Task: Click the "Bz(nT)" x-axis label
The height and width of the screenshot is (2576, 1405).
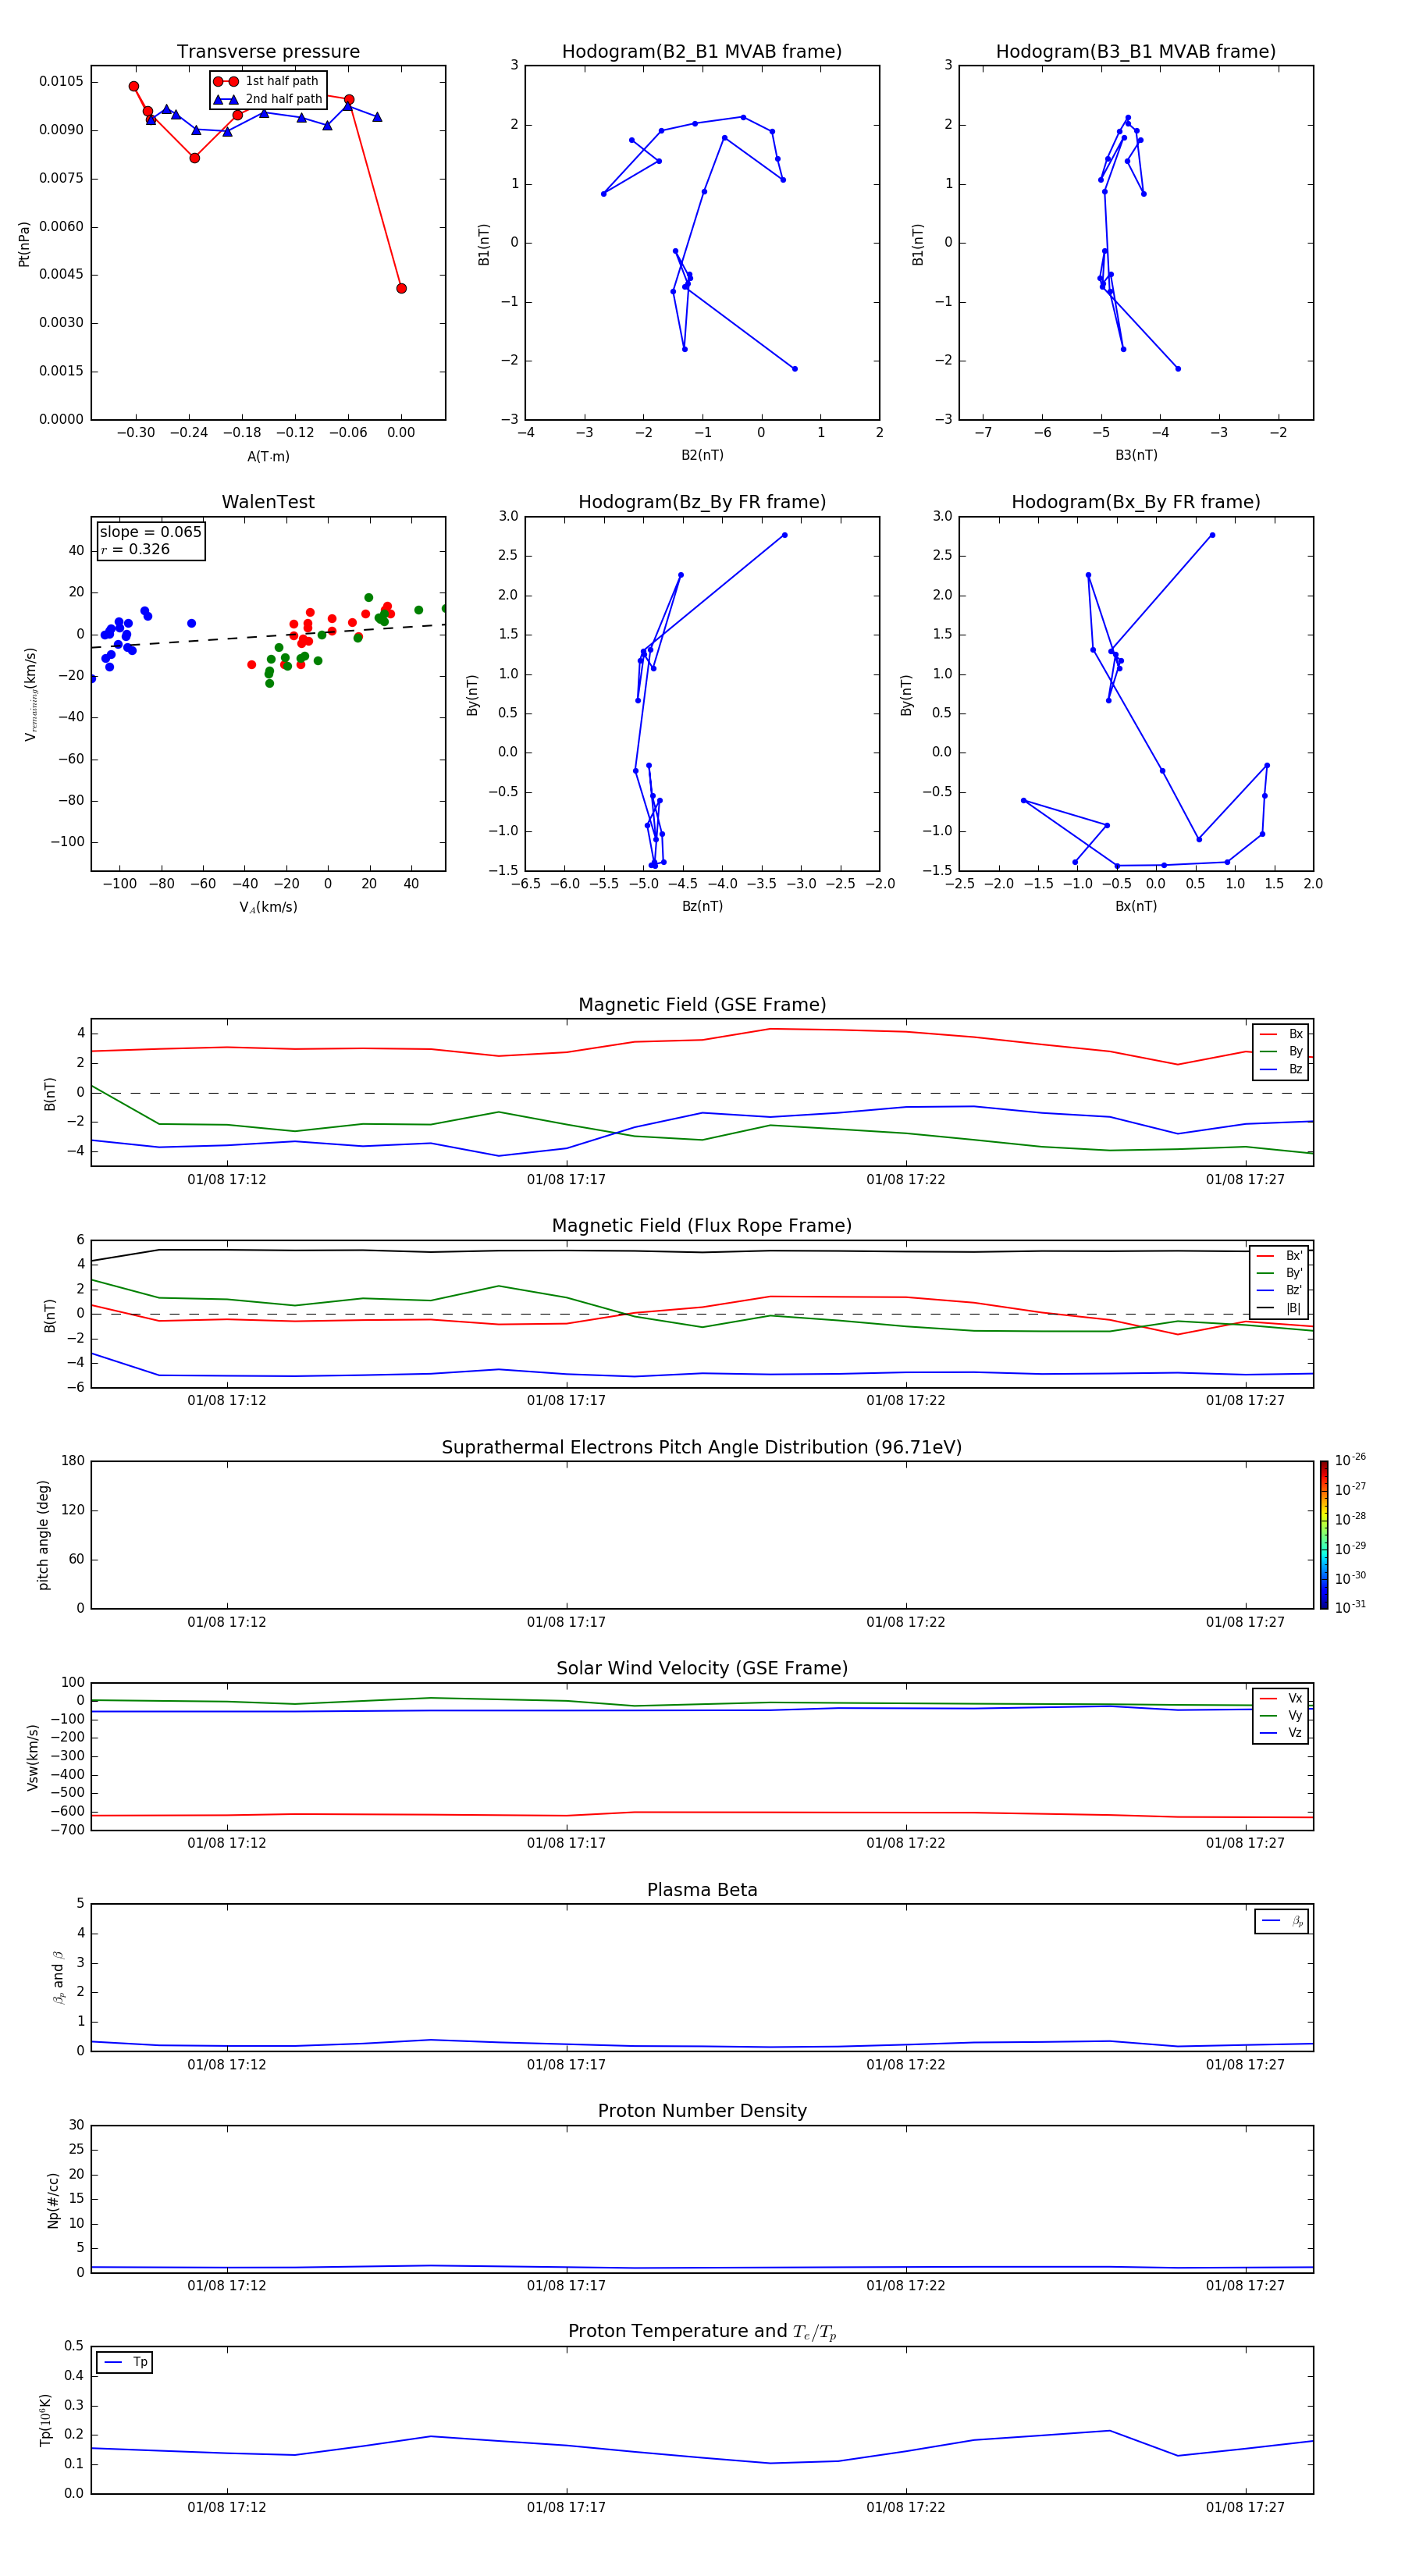Action: (x=702, y=907)
